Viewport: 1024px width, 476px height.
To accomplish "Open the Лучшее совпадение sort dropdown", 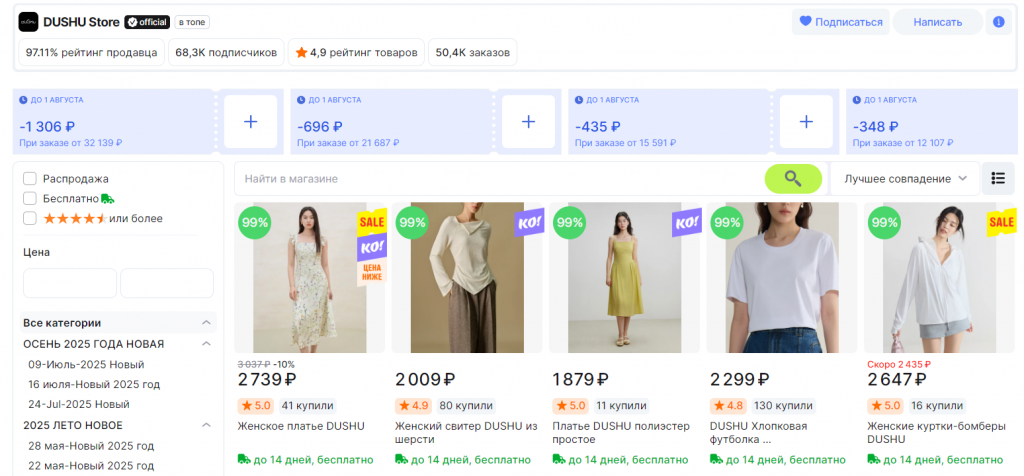I will [x=905, y=178].
